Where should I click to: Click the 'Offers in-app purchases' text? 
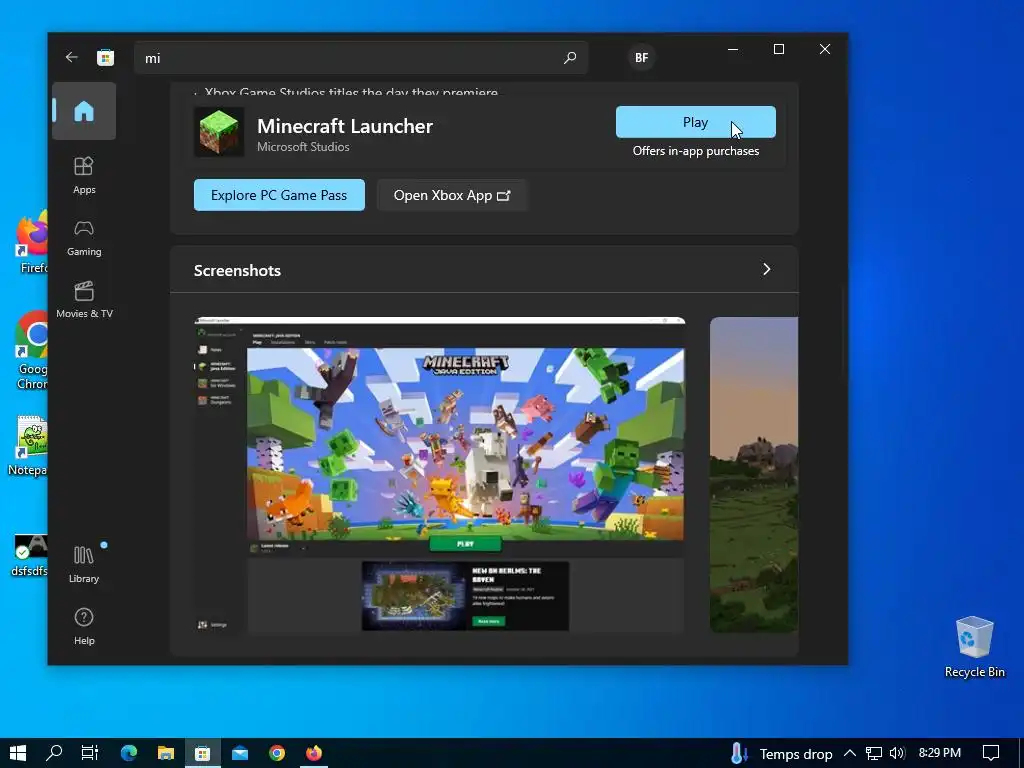pos(696,151)
